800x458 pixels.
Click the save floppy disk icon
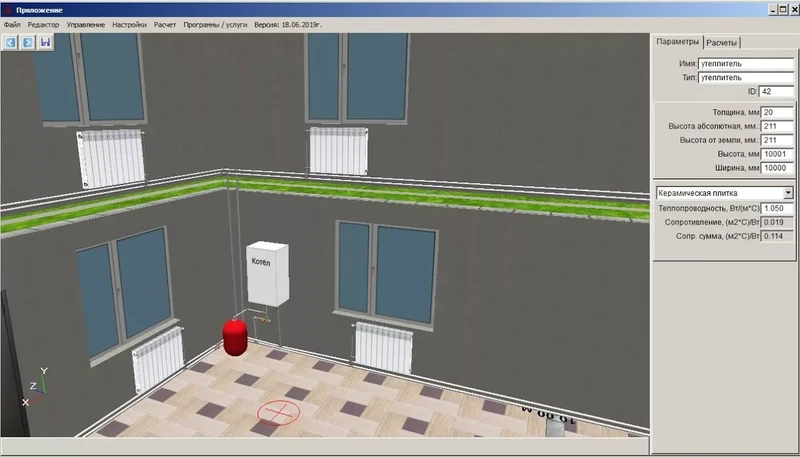tap(45, 43)
